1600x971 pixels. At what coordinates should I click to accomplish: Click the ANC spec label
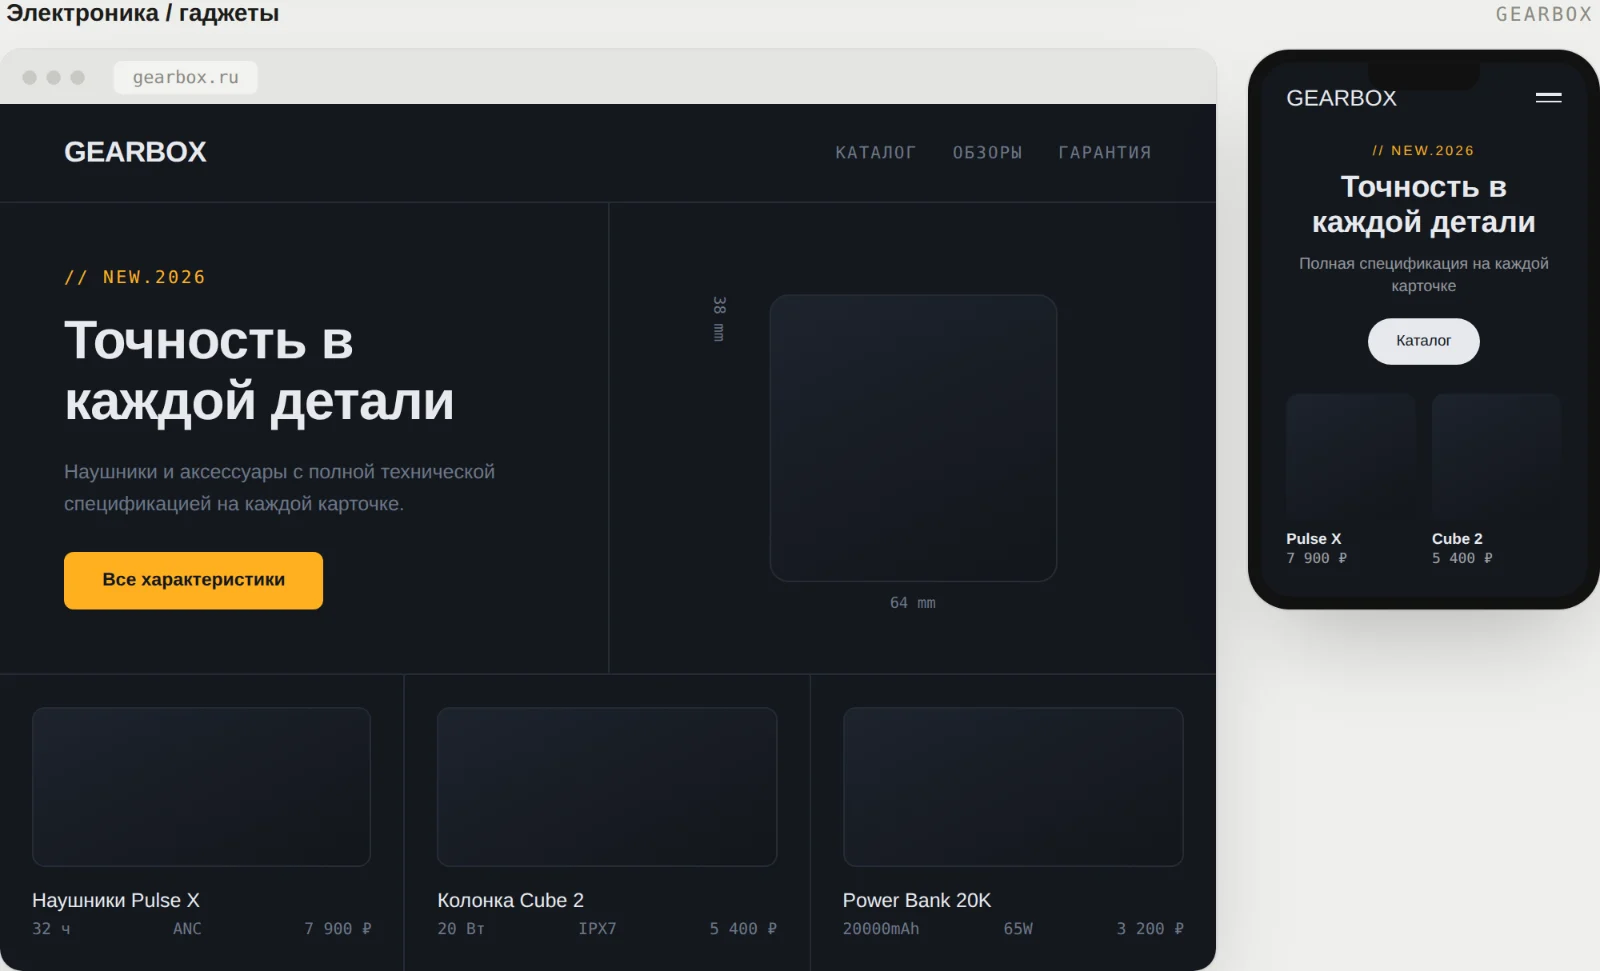pos(187,929)
